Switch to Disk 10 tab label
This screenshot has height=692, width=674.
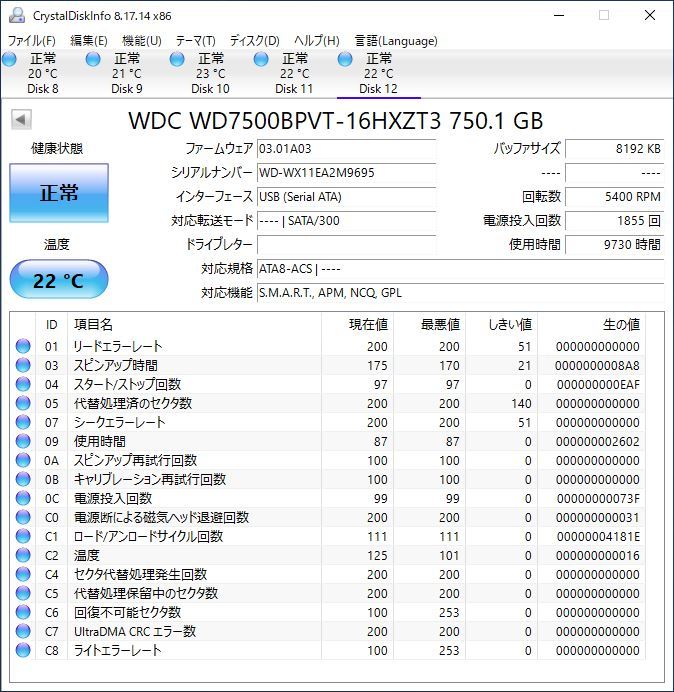coord(210,89)
